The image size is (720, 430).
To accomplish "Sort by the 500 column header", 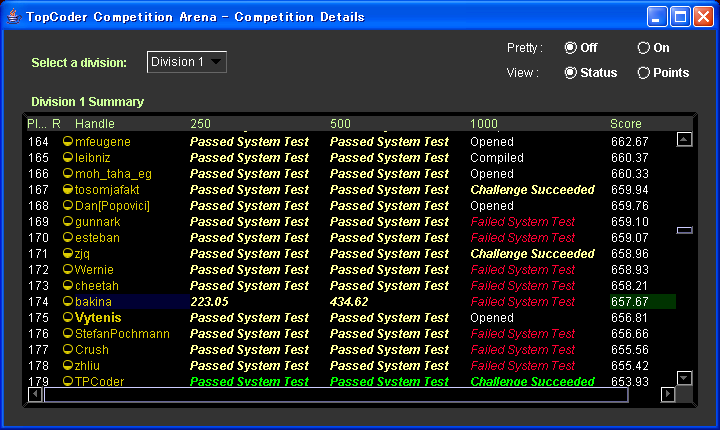I will tap(340, 124).
